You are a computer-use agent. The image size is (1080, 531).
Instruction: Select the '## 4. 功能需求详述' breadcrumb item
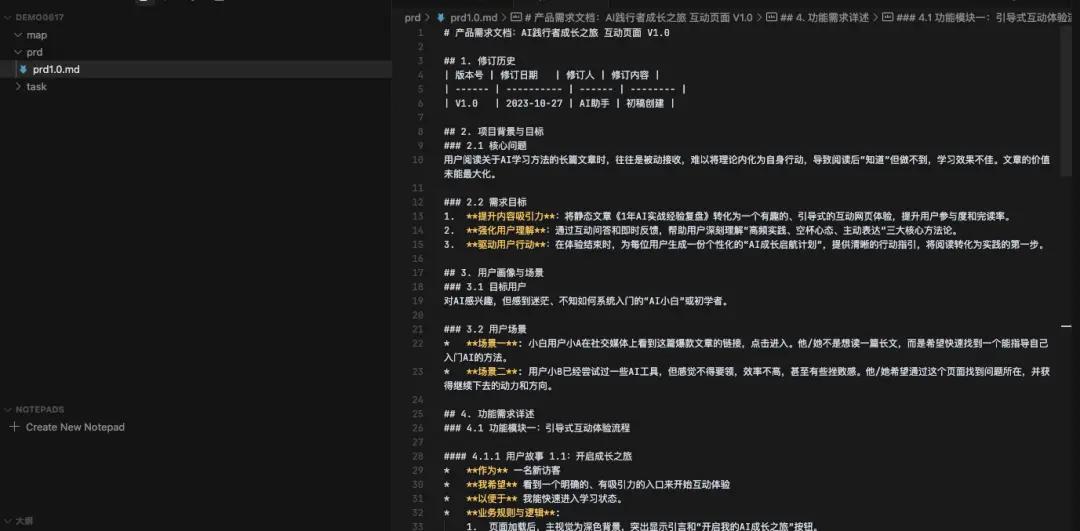tap(824, 17)
